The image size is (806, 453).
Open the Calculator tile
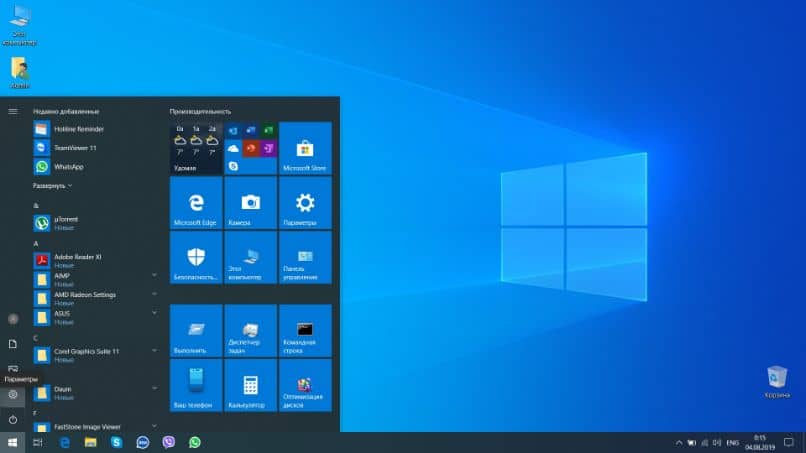point(250,385)
